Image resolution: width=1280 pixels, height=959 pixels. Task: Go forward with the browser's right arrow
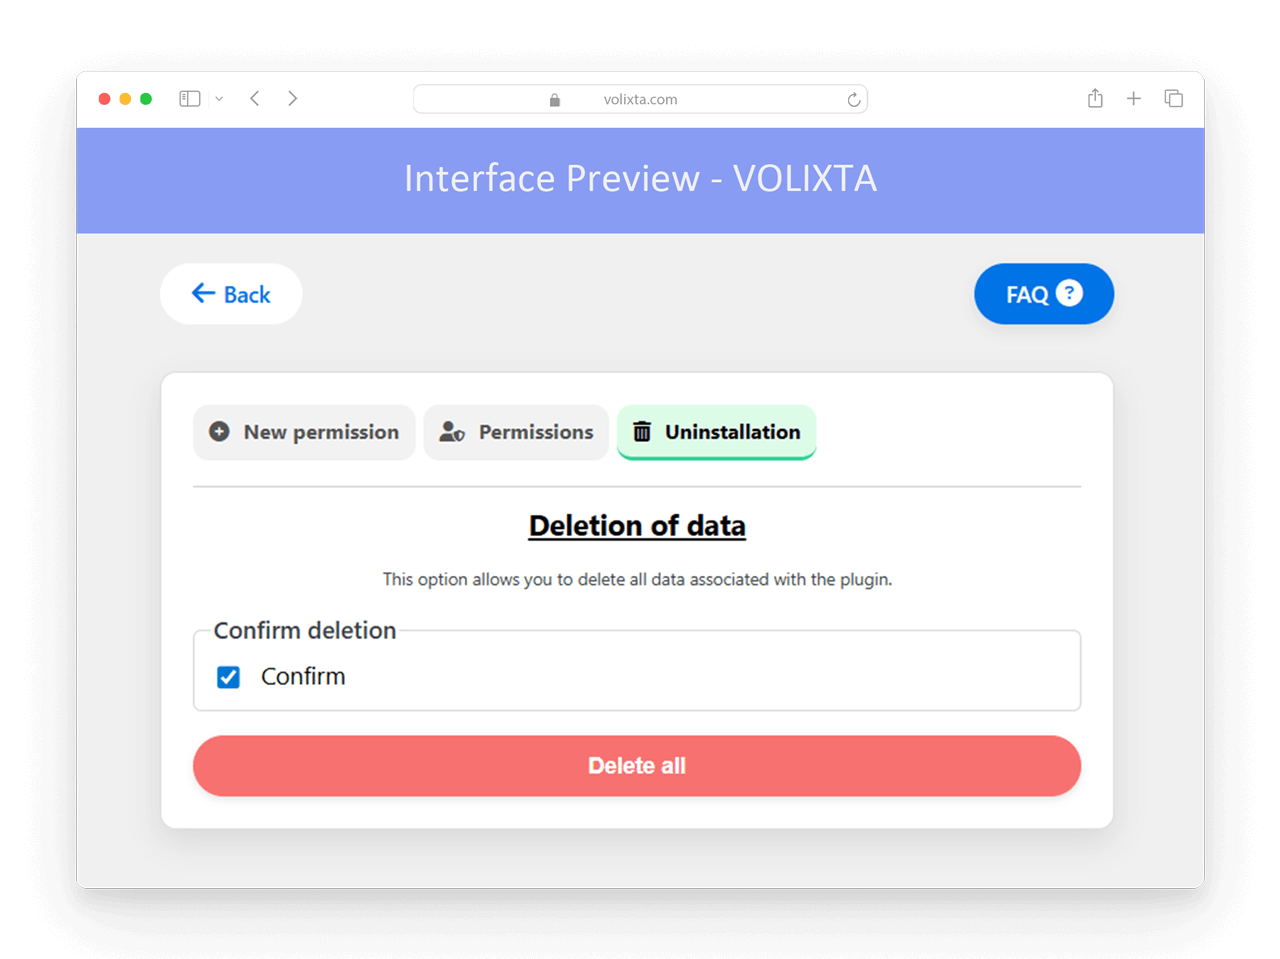[292, 98]
